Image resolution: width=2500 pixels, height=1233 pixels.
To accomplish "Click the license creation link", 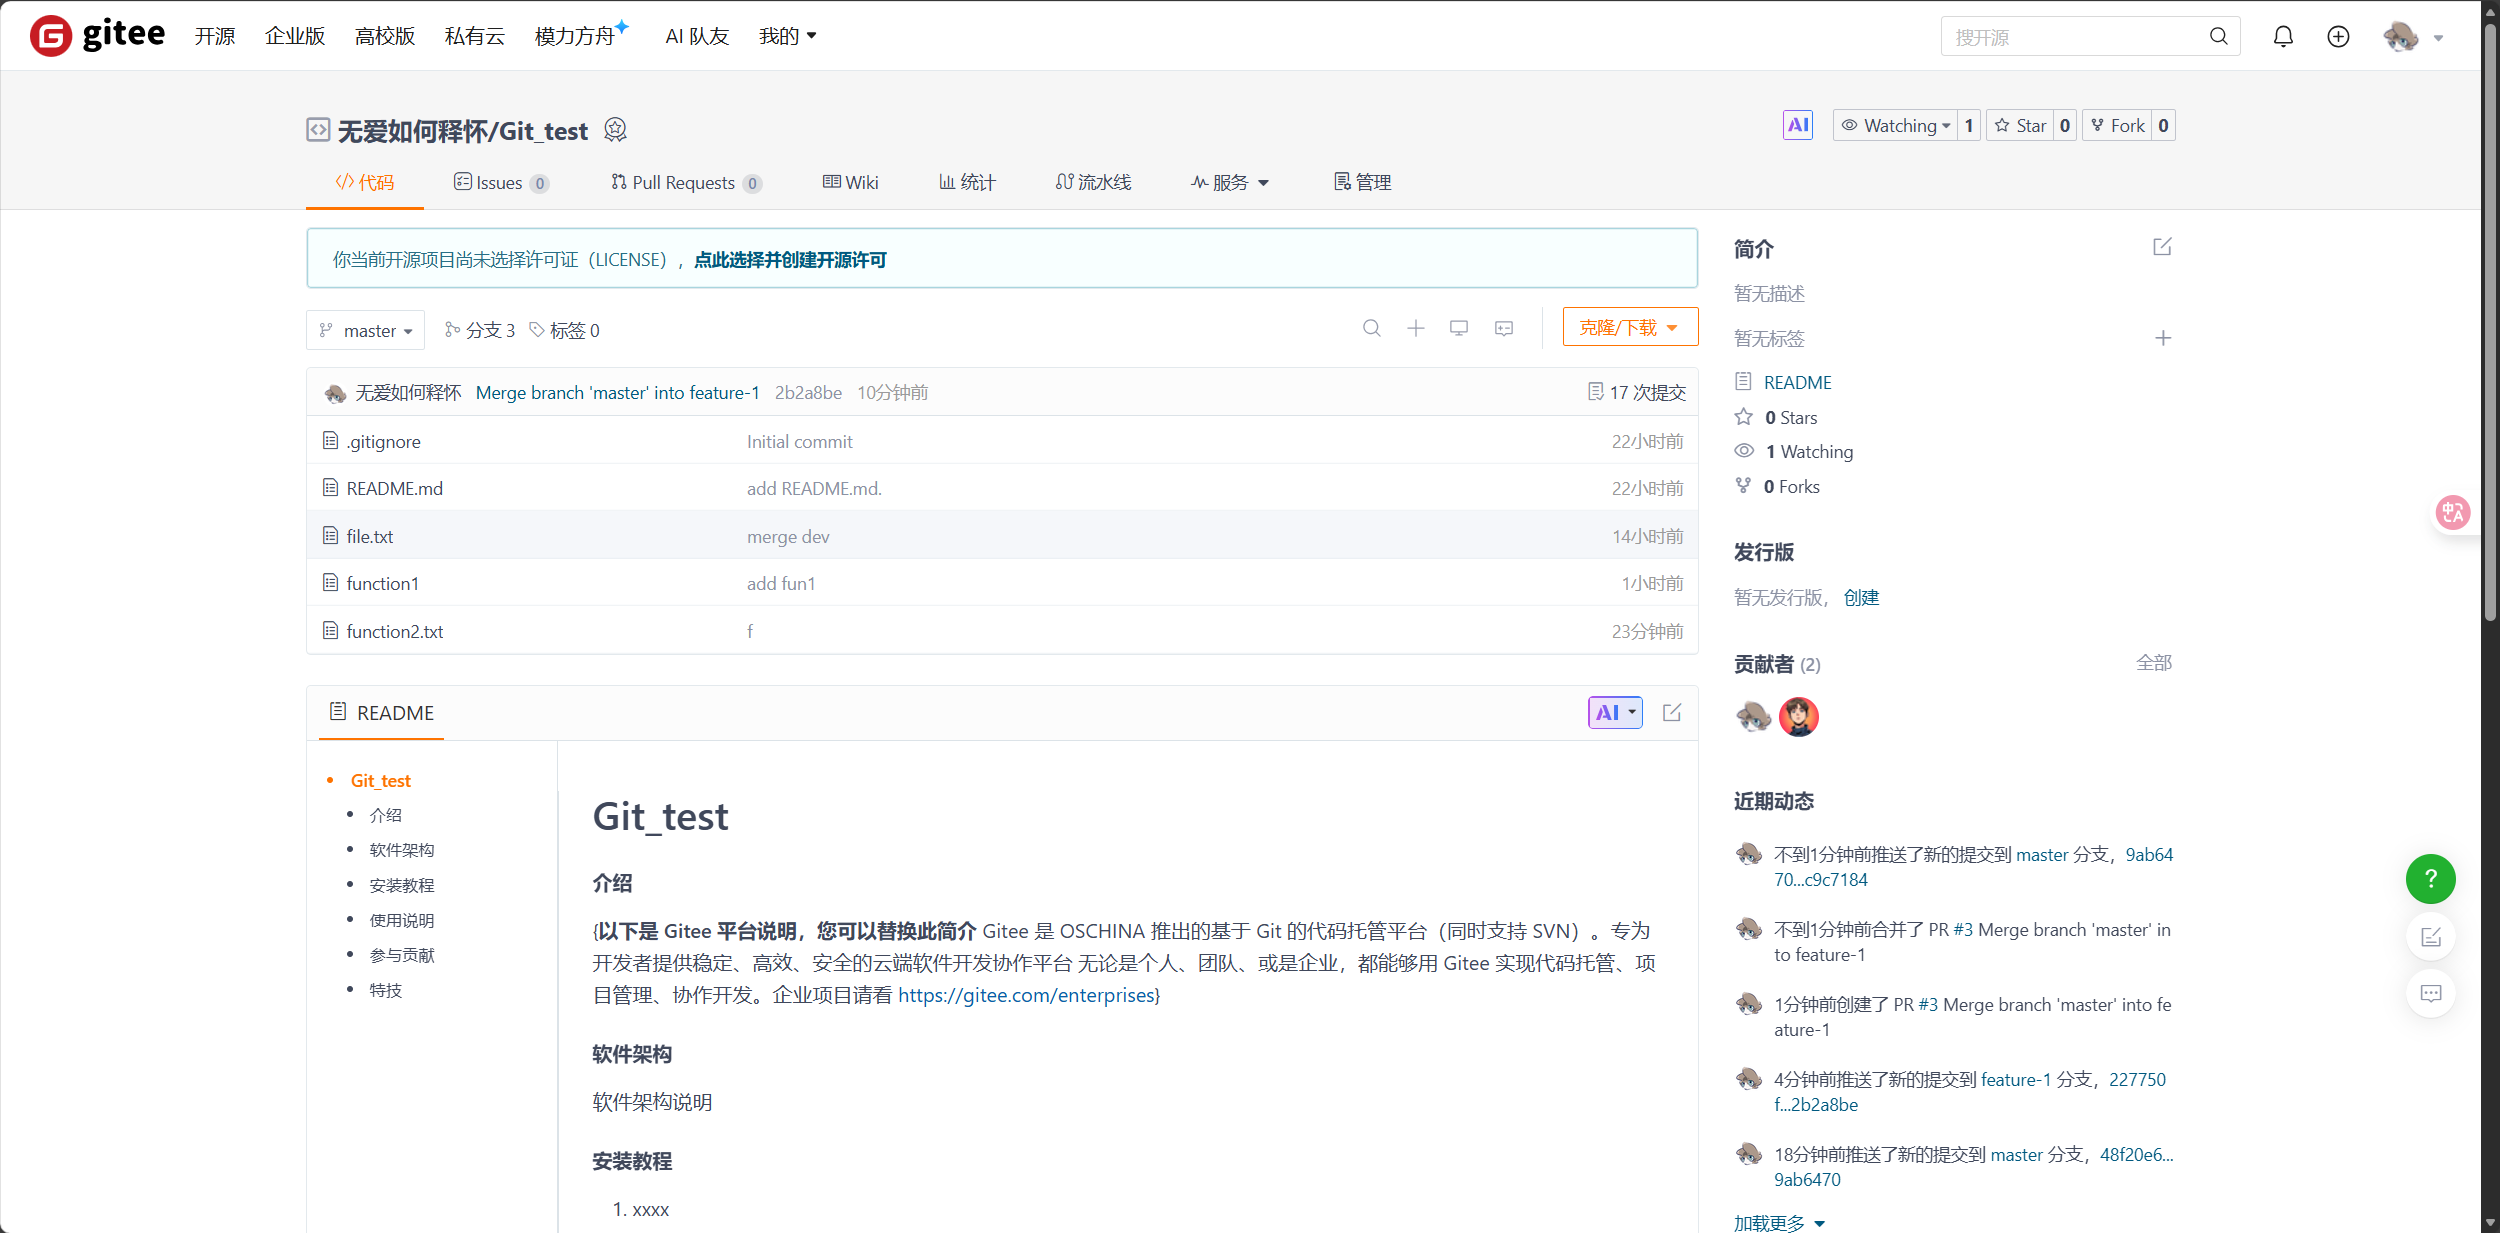I will [790, 260].
